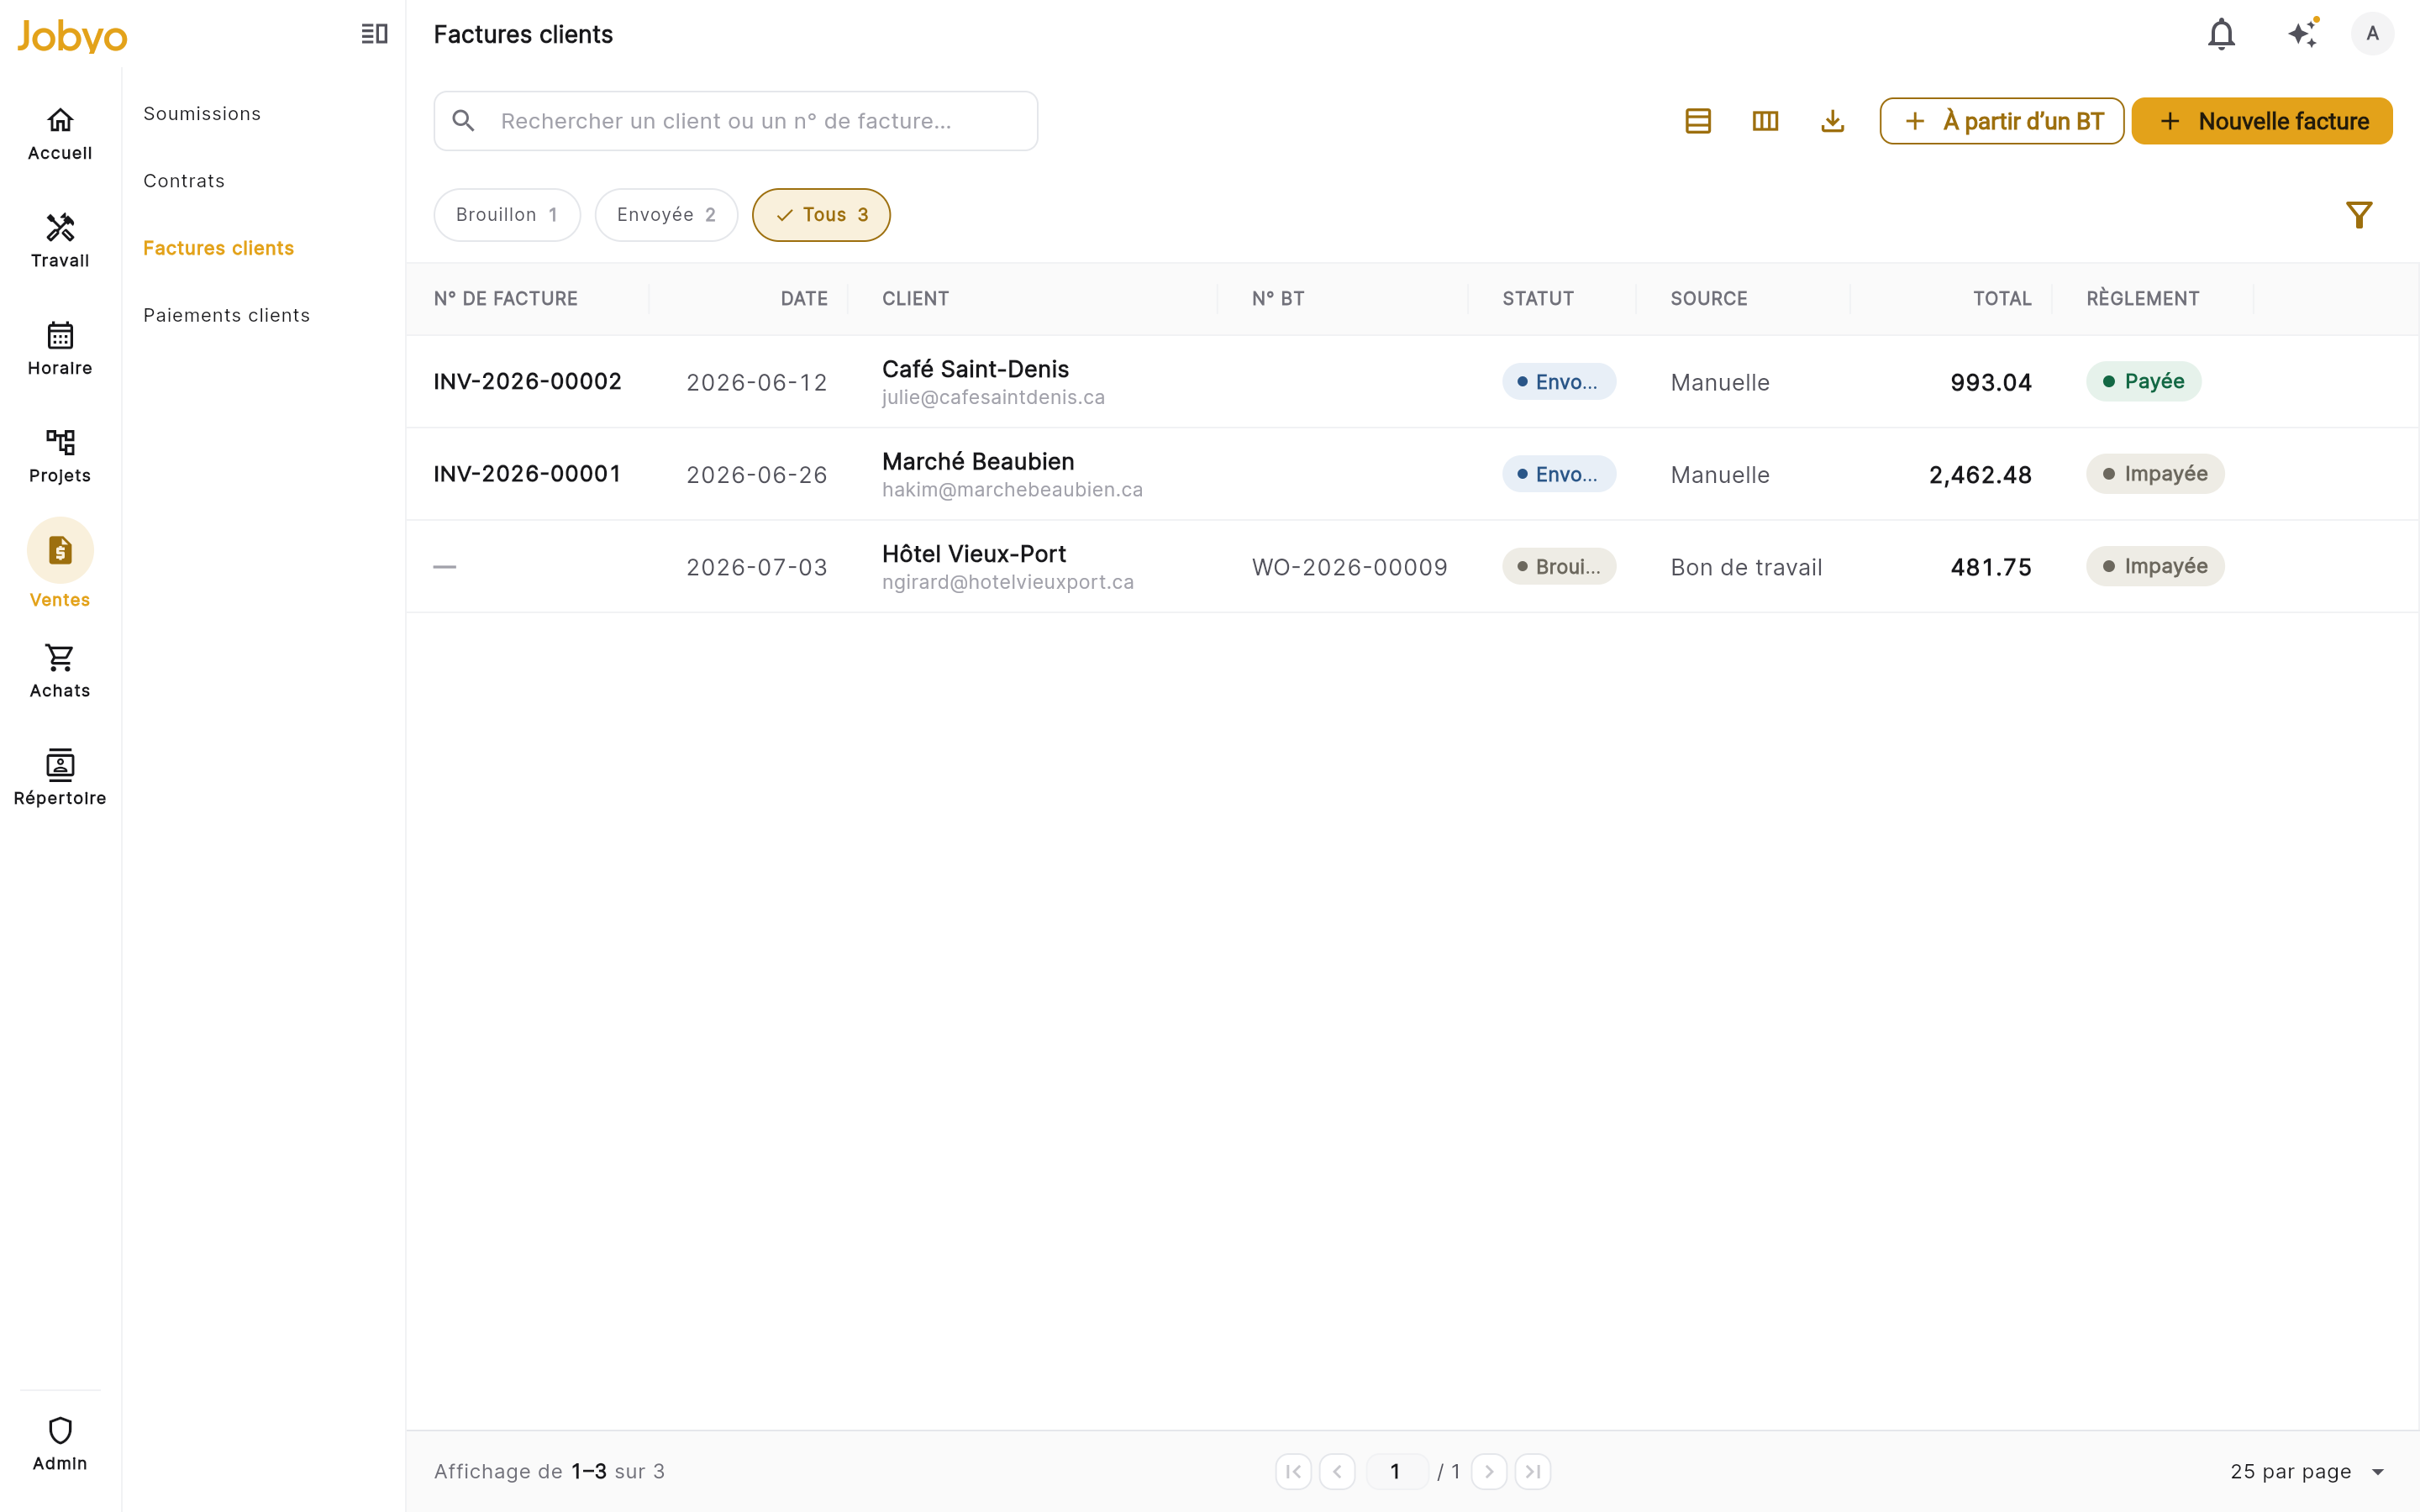The height and width of the screenshot is (1512, 2420).
Task: Click Impayée badge for Hôtel Vieux-Port
Action: 2155,566
